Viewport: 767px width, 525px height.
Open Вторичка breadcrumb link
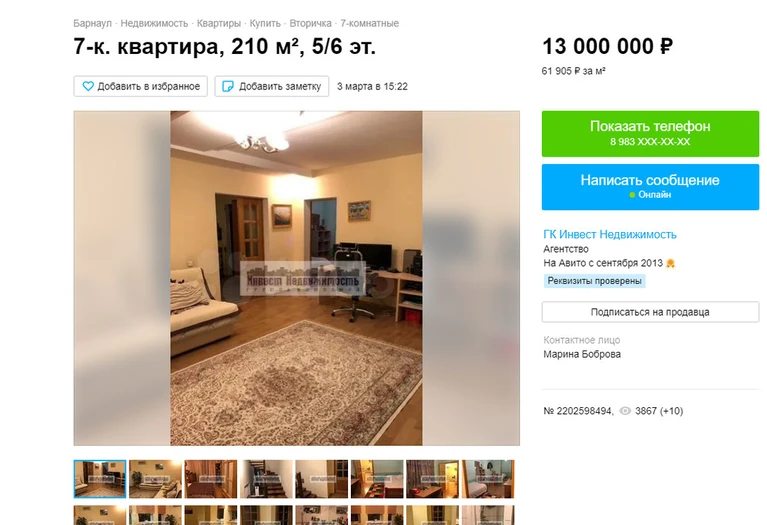pyautogui.click(x=311, y=23)
